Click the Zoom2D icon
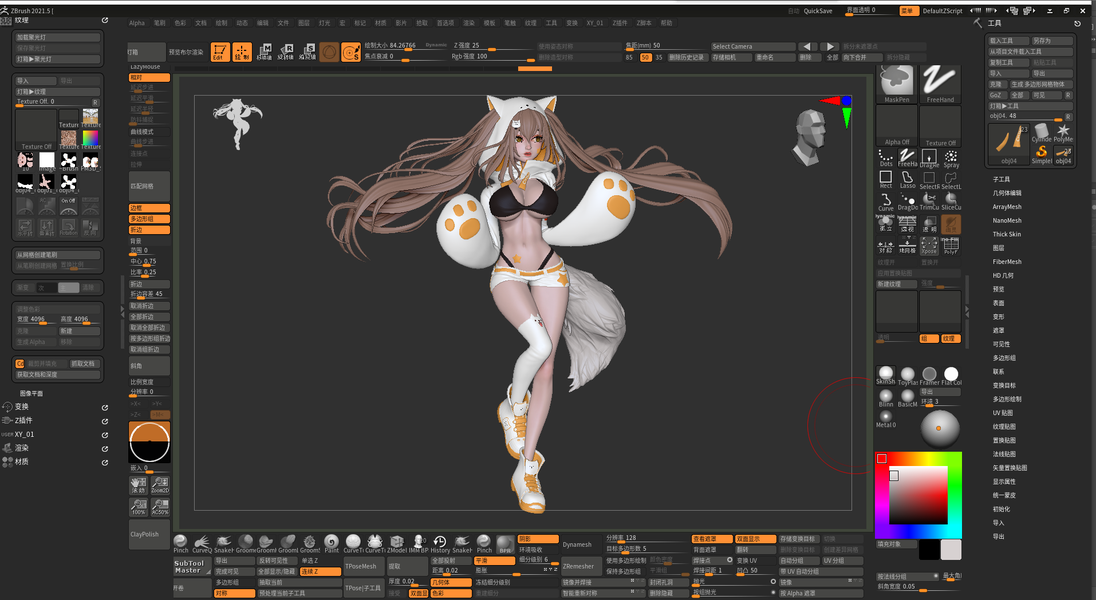 [160, 485]
